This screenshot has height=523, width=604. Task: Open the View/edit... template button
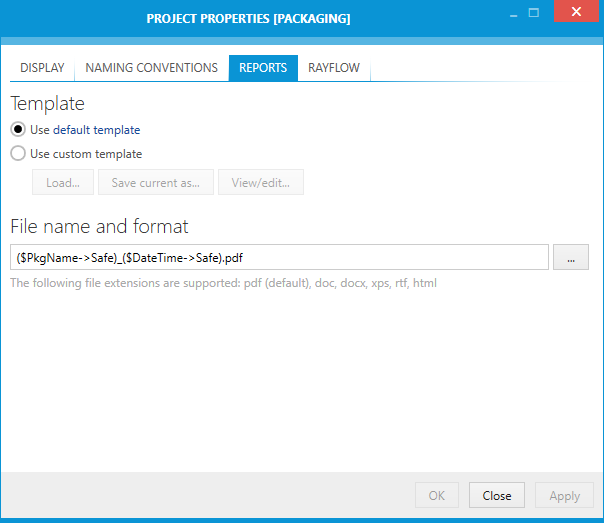coord(260,182)
